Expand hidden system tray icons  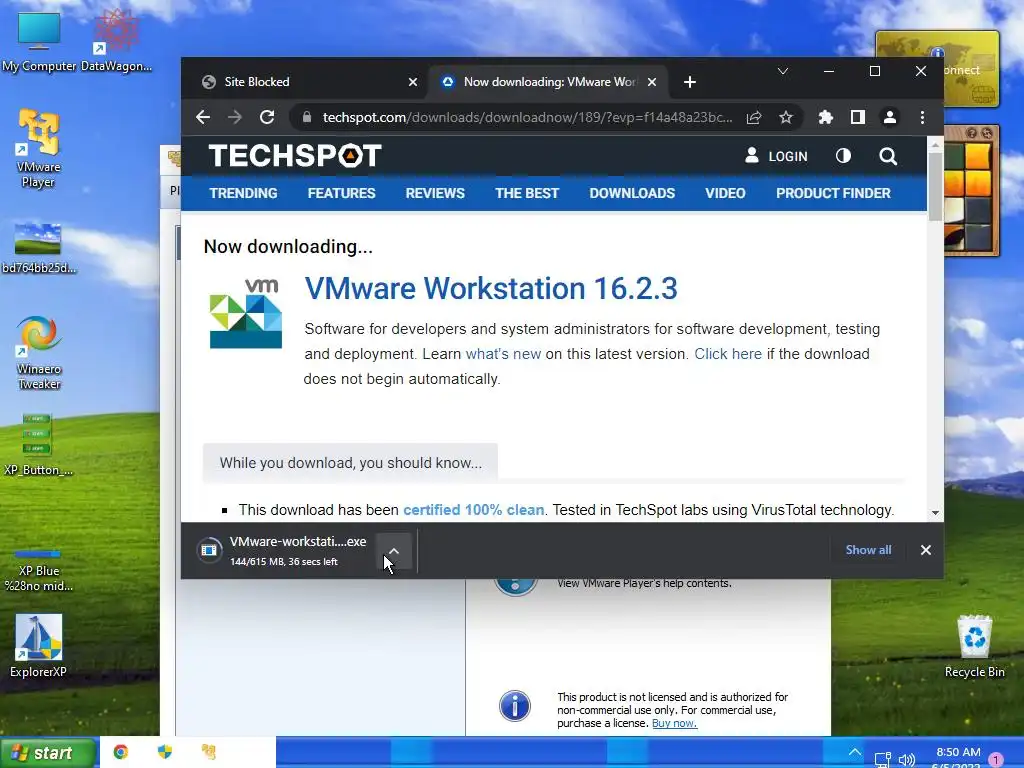point(855,752)
